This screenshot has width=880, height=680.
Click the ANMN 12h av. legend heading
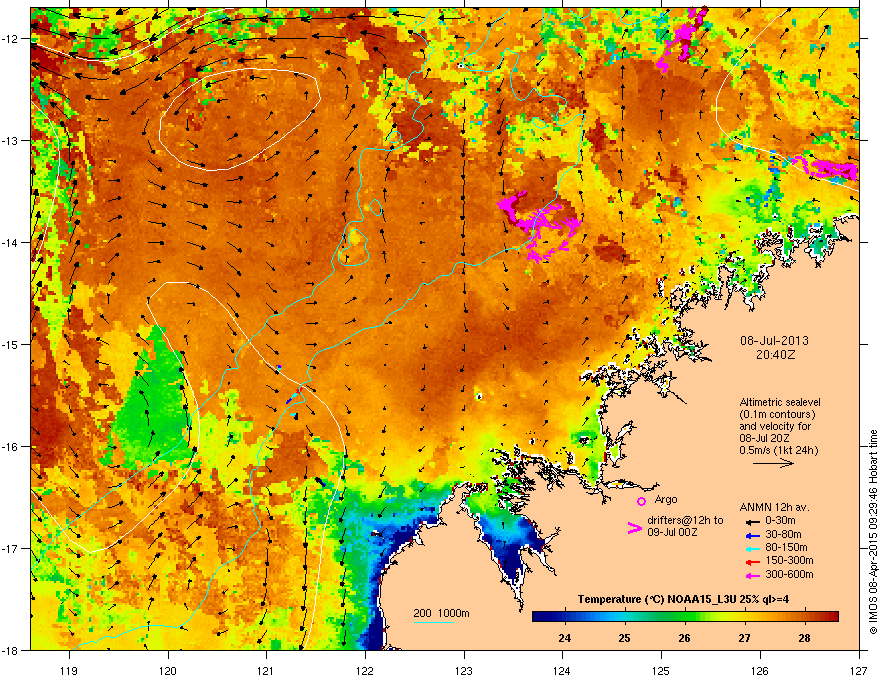coord(774,507)
